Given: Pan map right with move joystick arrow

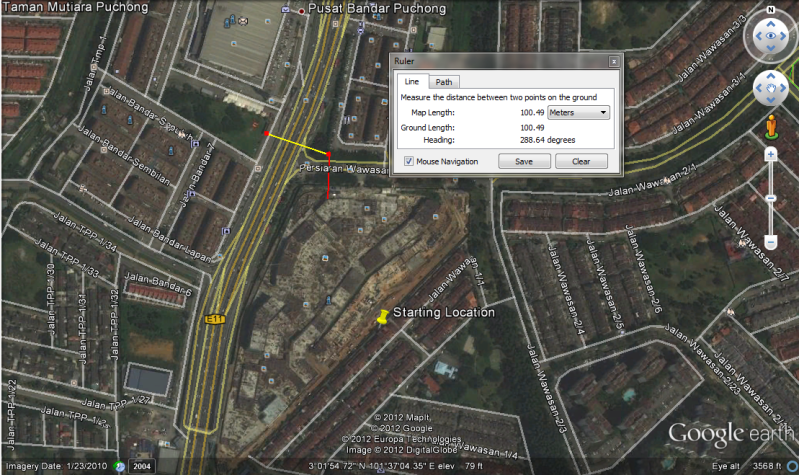Looking at the screenshot, I should [783, 88].
